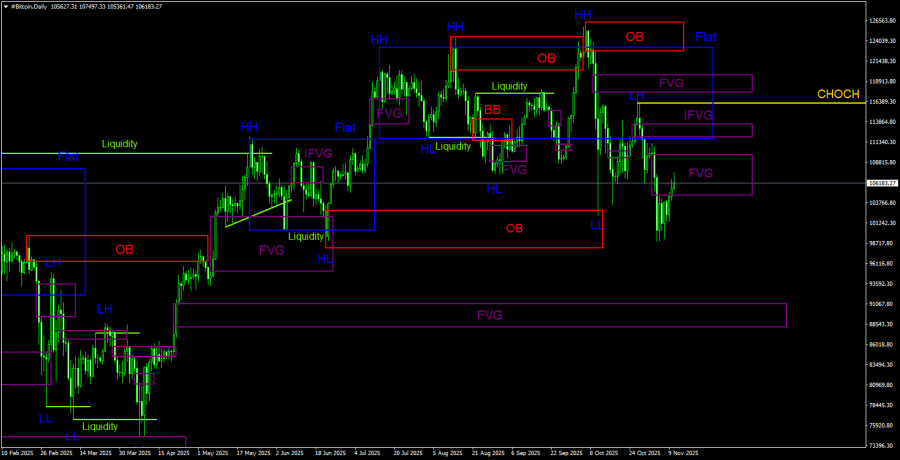The image size is (900, 460).
Task: Click the current price tag 106183.27 on price axis
Action: click(880, 183)
